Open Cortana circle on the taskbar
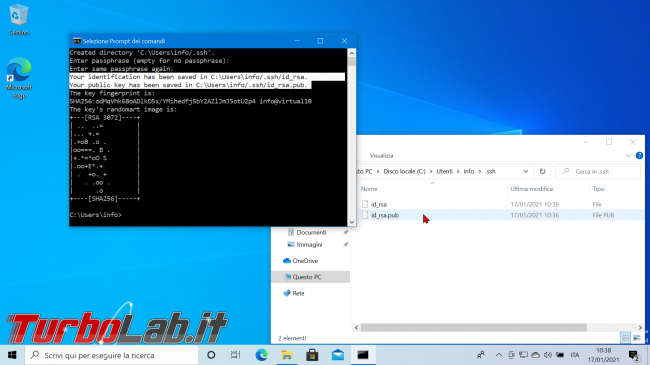Viewport: 650px width, 365px height. (211, 355)
